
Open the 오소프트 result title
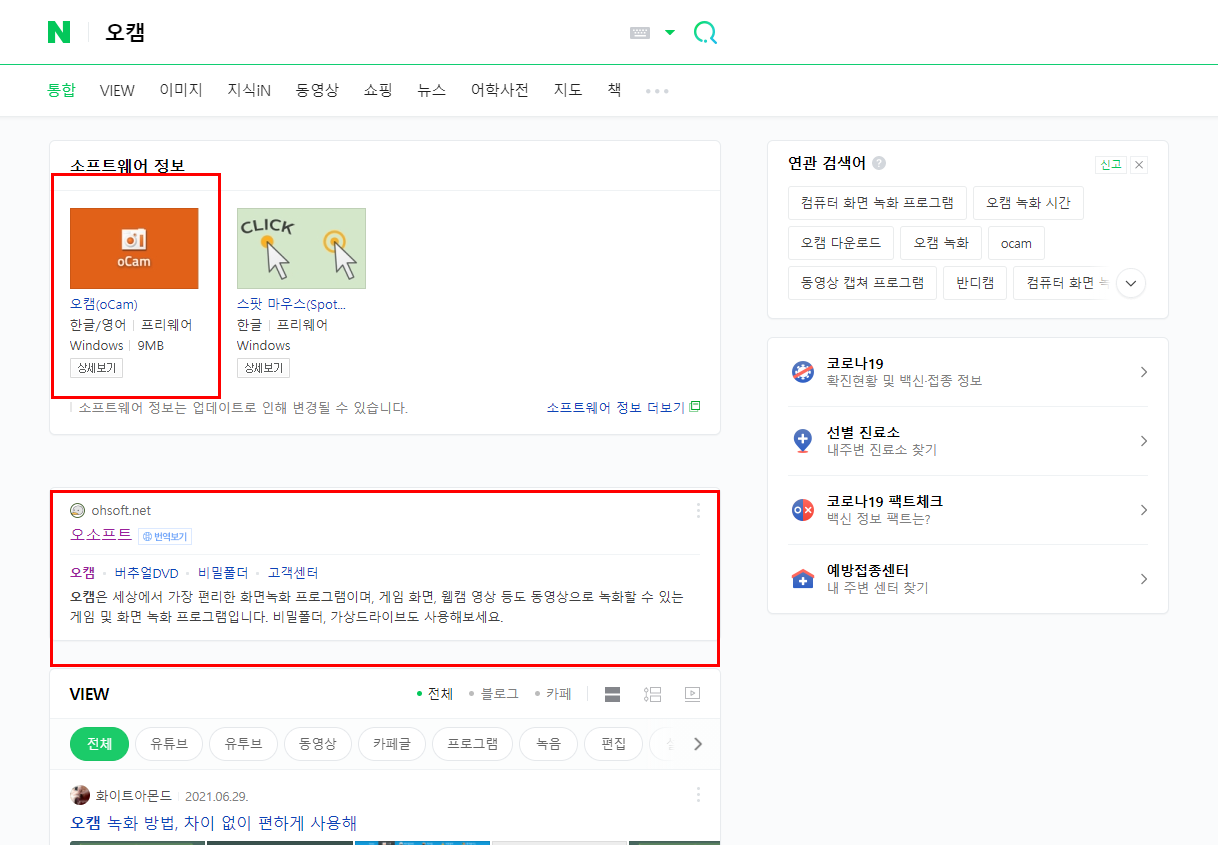coord(101,535)
